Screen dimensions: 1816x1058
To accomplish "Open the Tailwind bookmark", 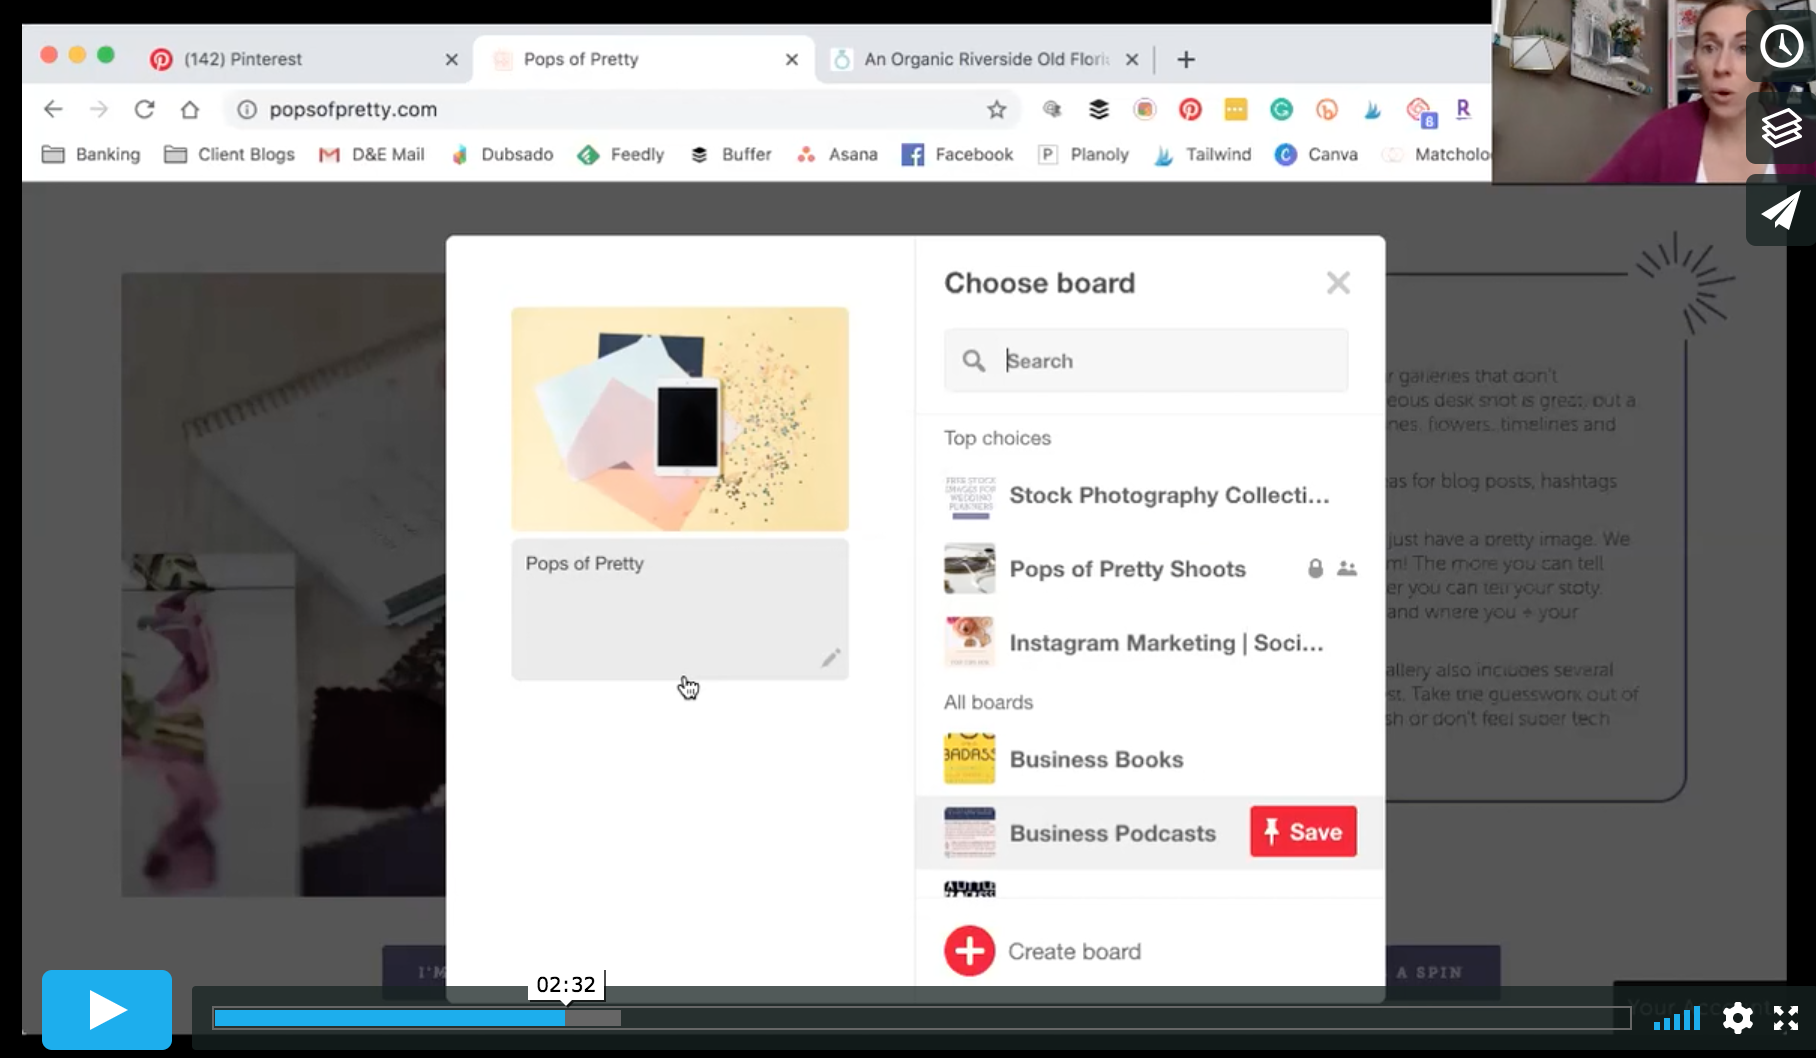I will point(1203,154).
